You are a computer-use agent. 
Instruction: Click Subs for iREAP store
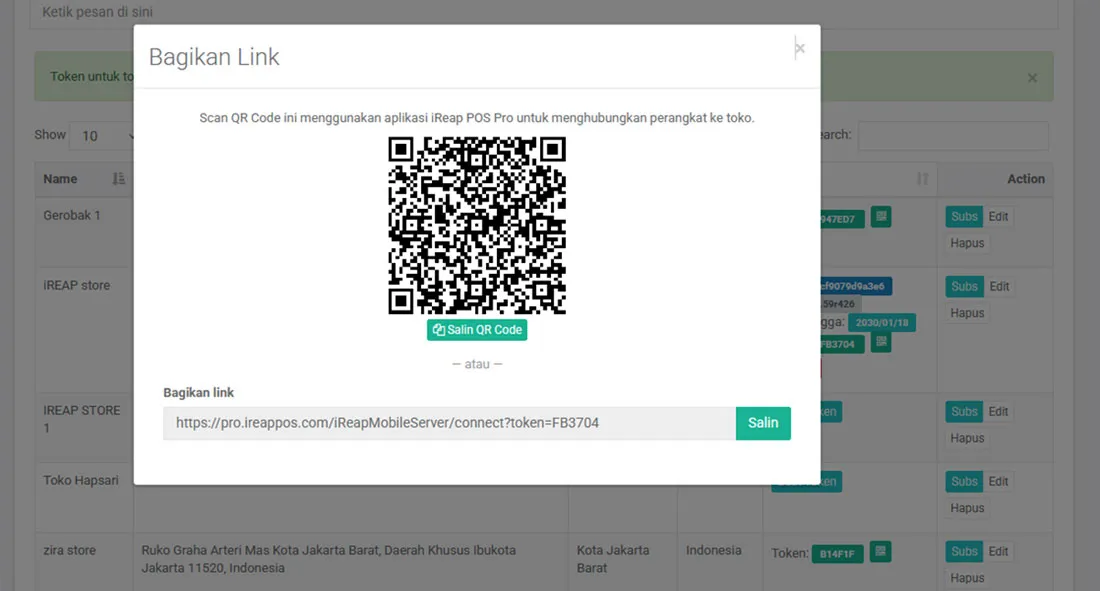pyautogui.click(x=964, y=286)
